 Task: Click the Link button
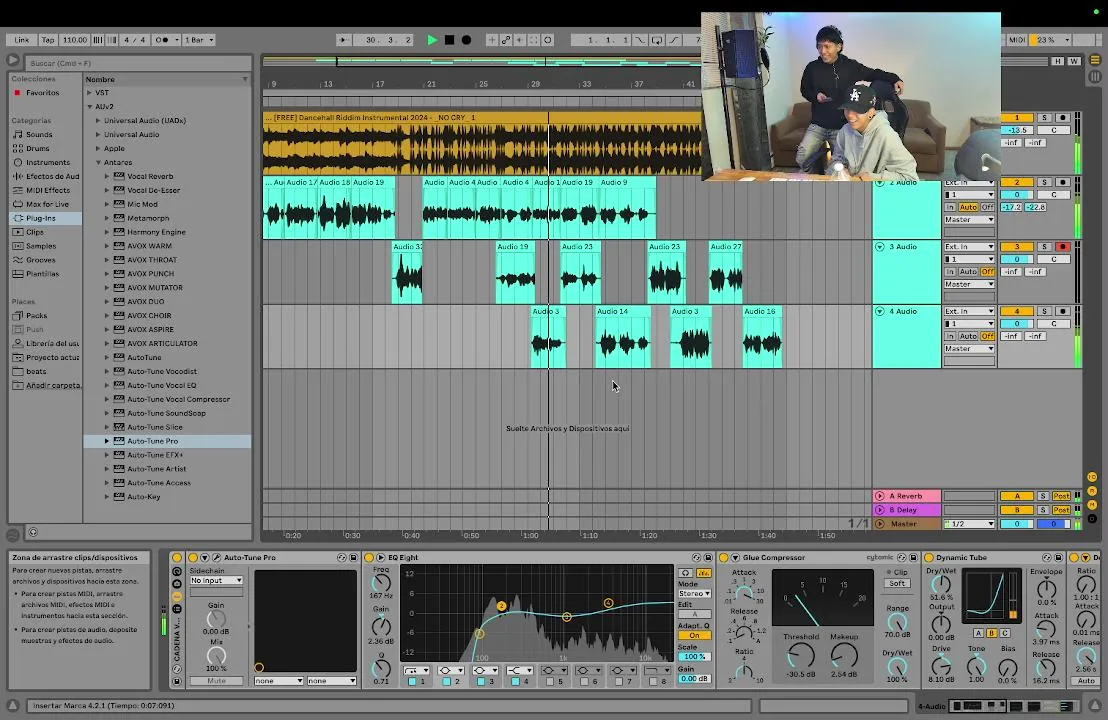tap(21, 40)
